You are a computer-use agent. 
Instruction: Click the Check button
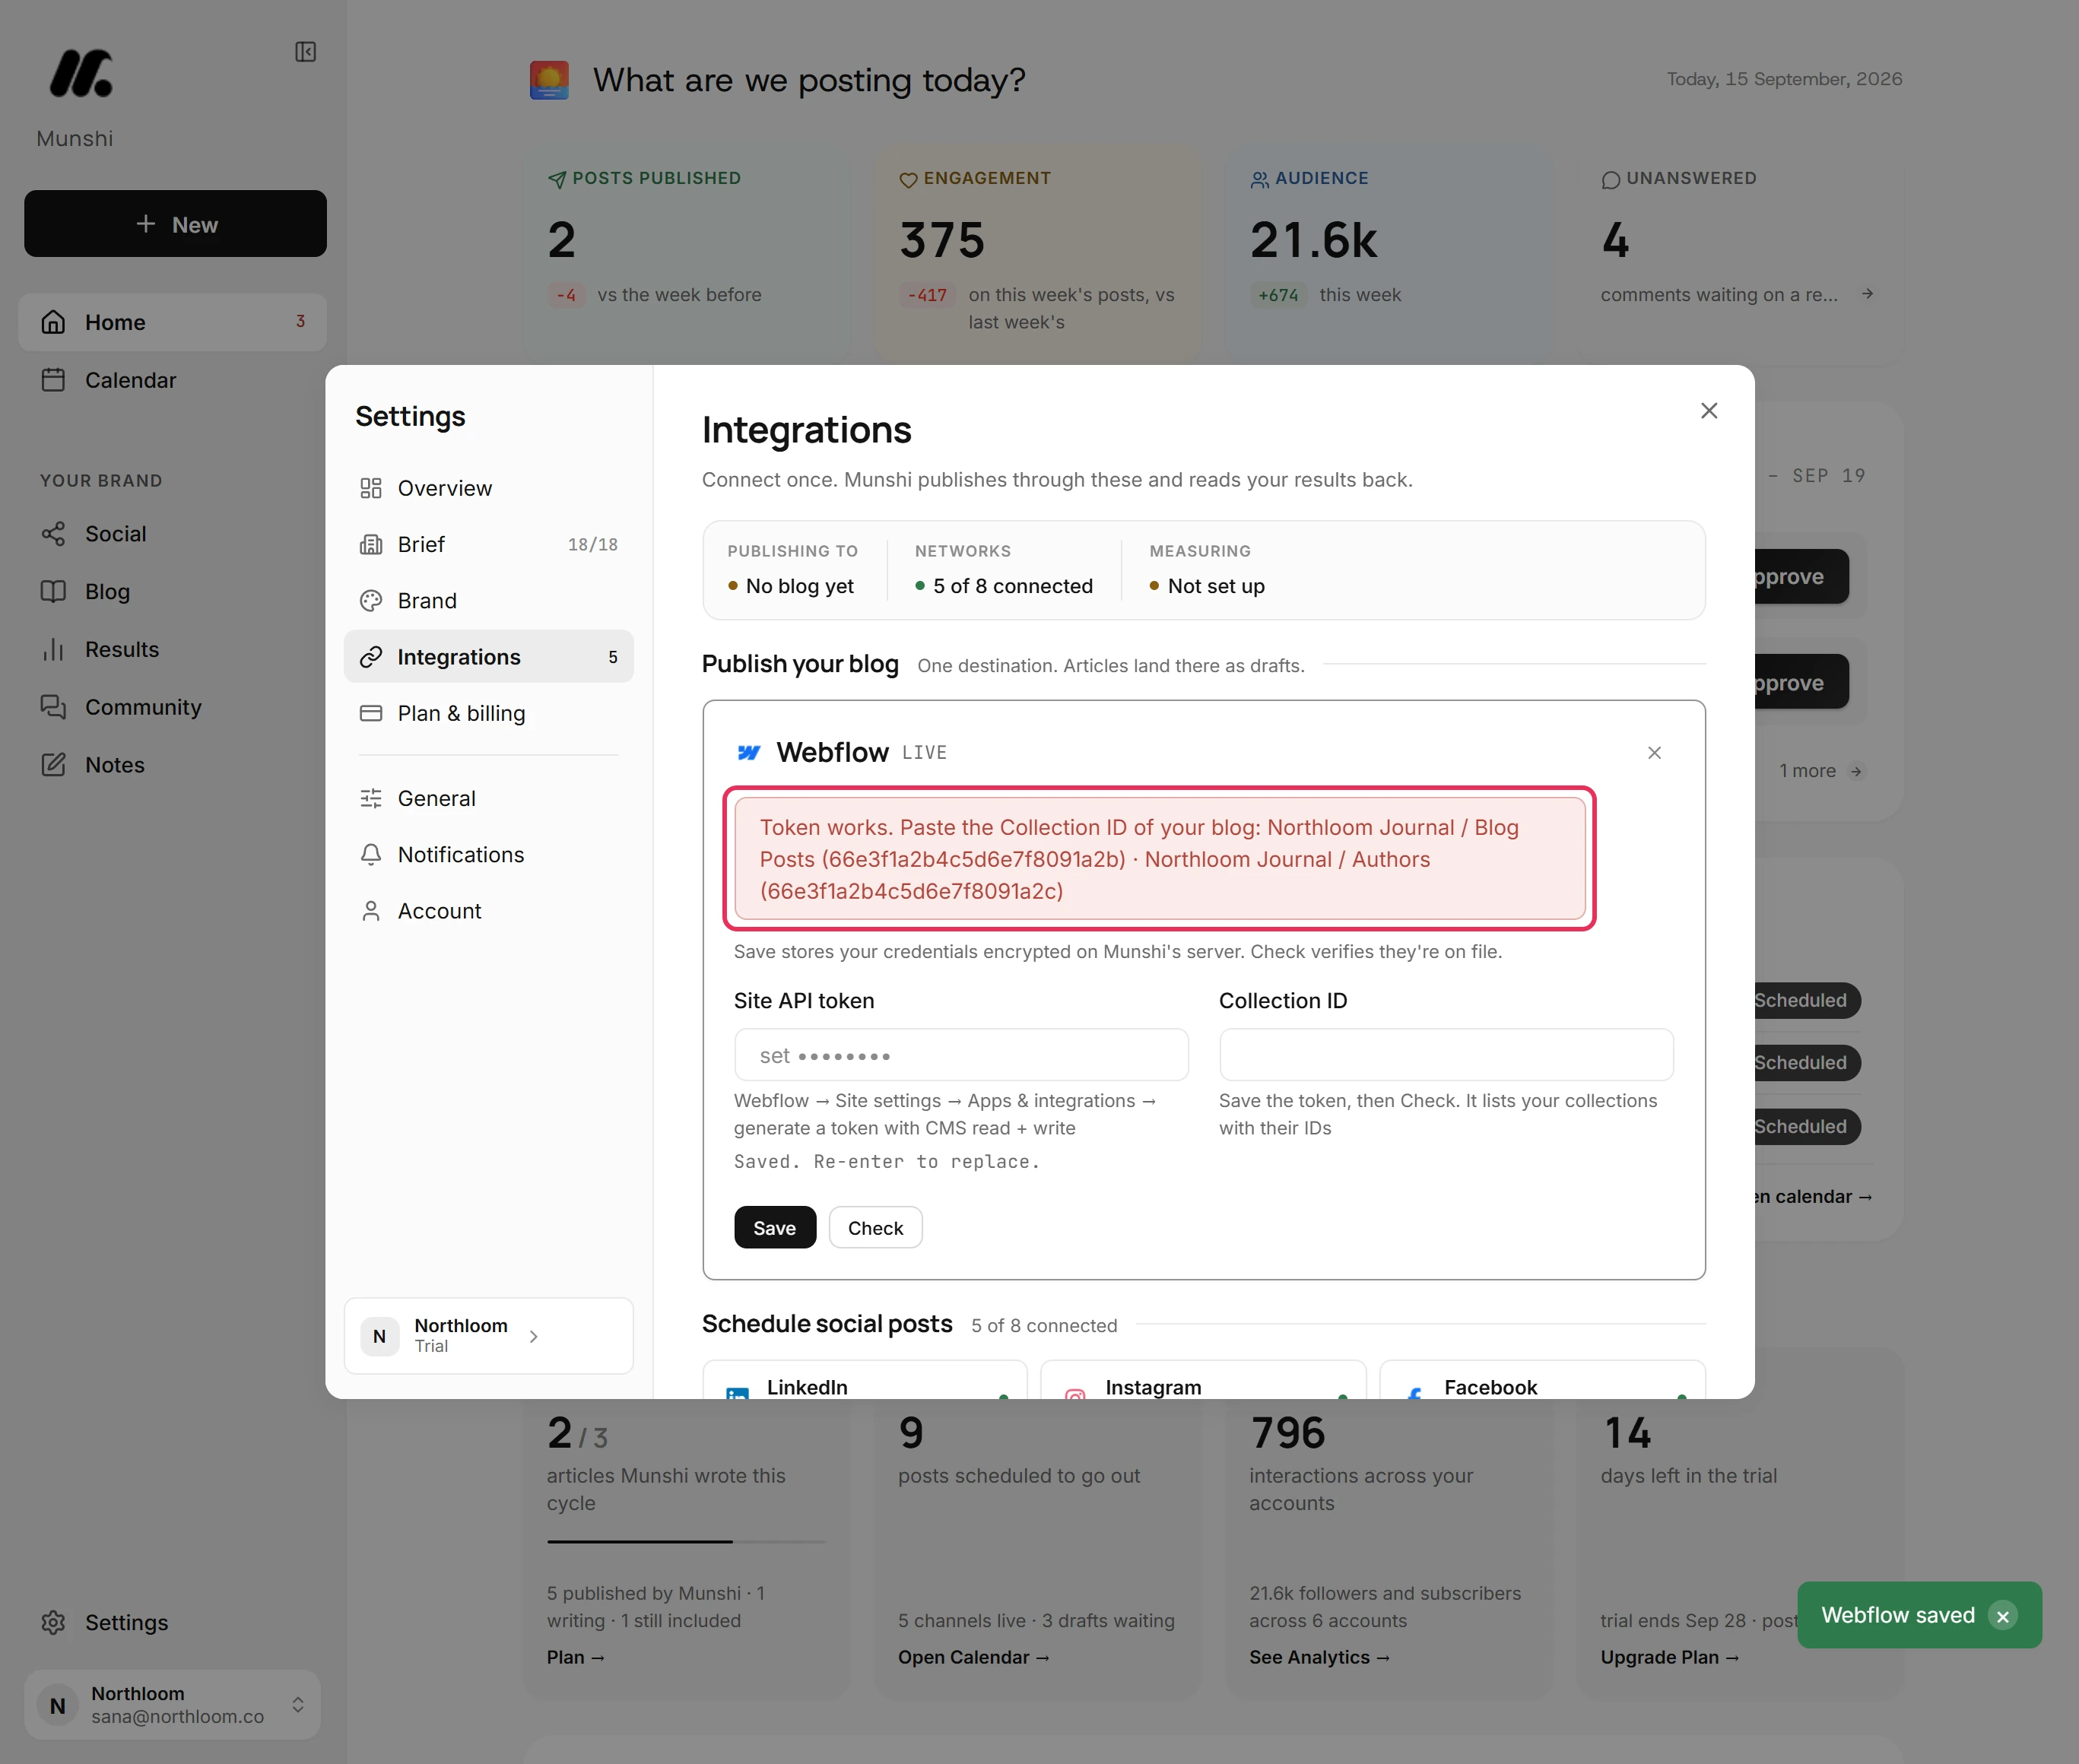point(875,1228)
